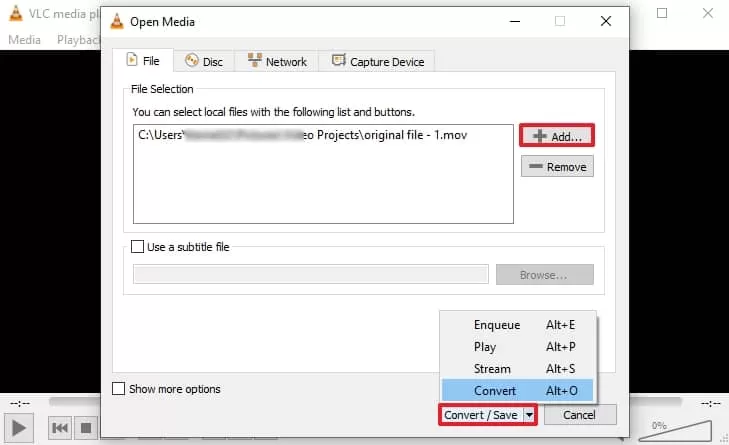This screenshot has width=729, height=445.
Task: Close the VLC media player window
Action: [708, 13]
